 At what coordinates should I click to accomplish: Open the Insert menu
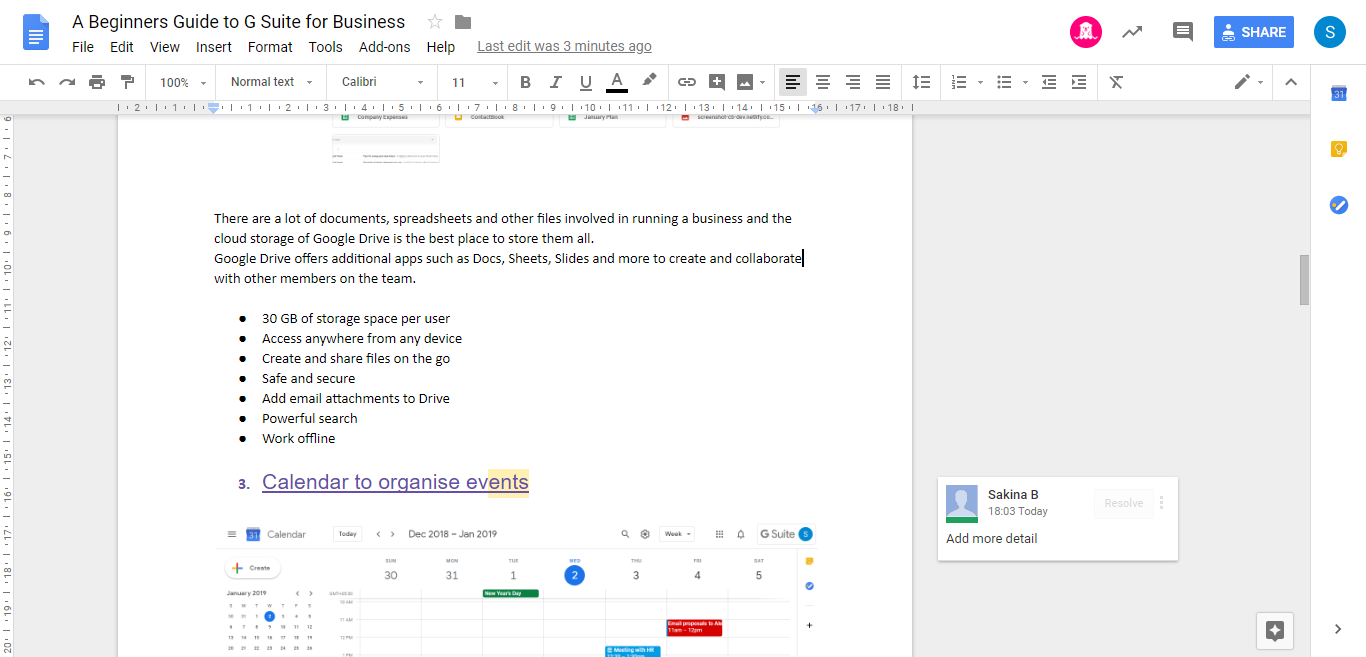tap(214, 47)
